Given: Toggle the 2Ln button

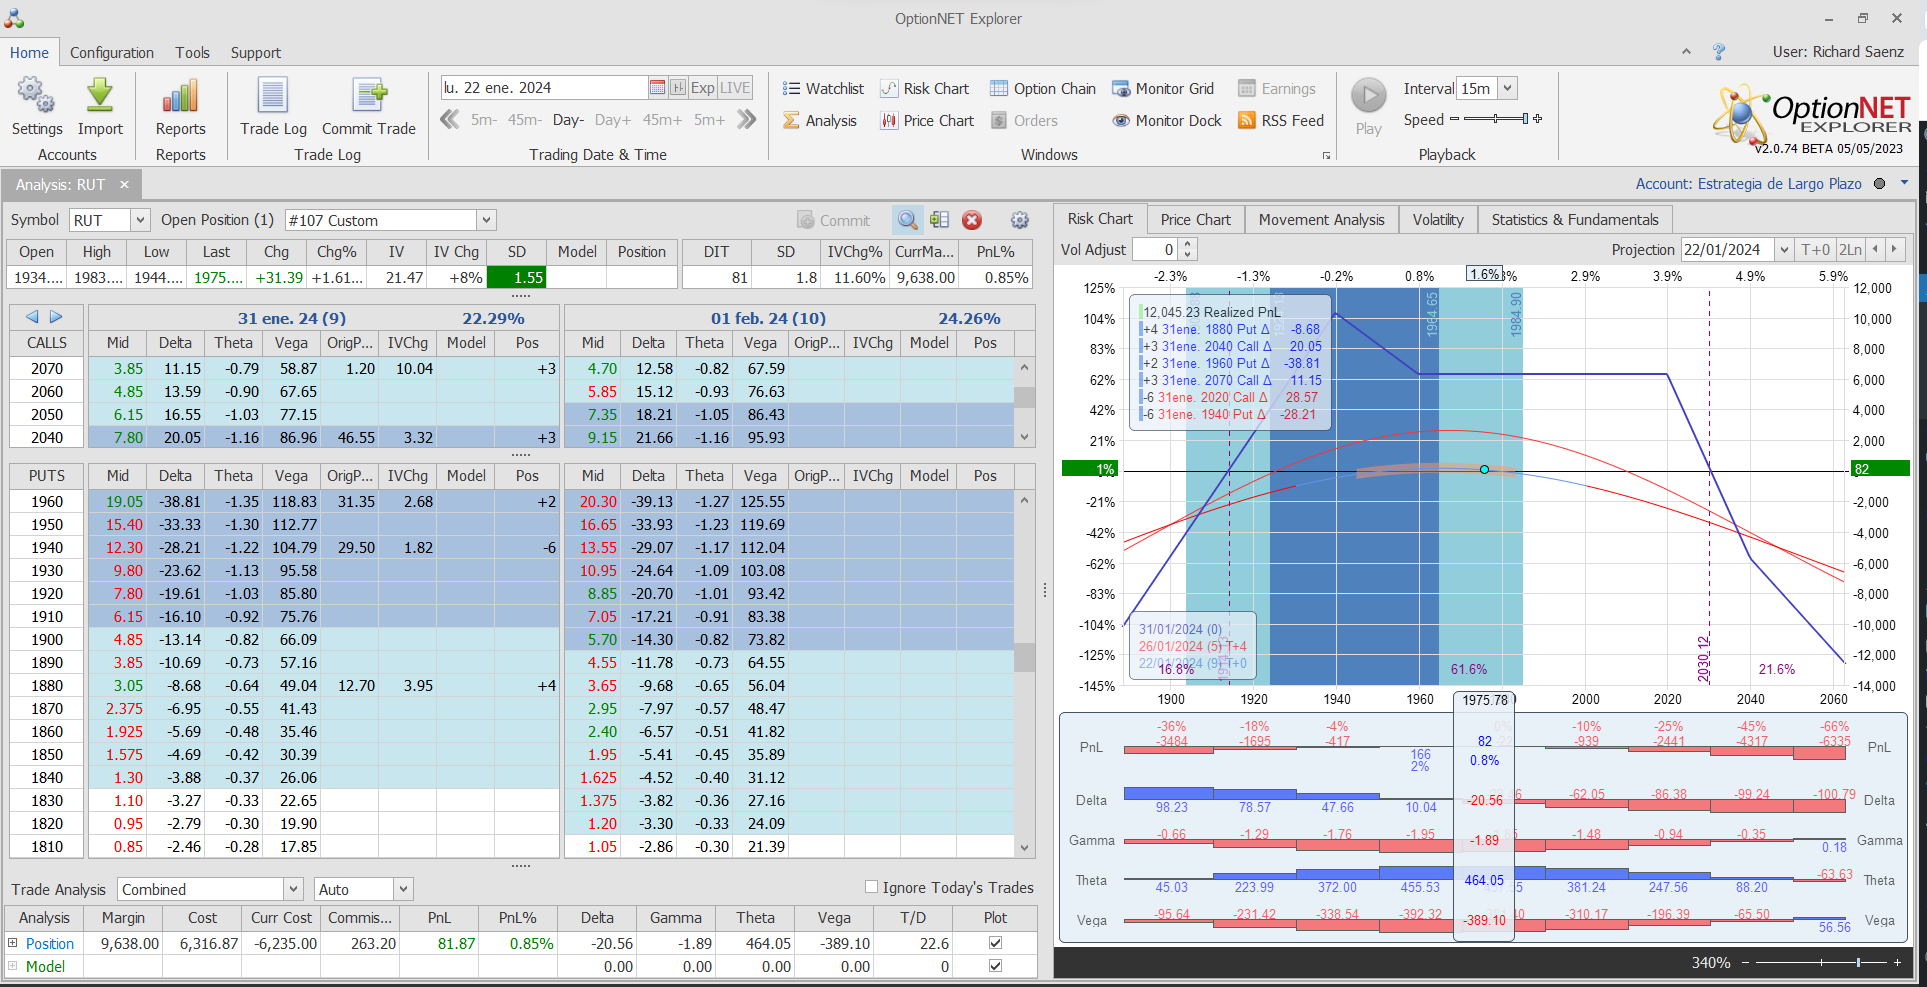Looking at the screenshot, I should point(1850,250).
